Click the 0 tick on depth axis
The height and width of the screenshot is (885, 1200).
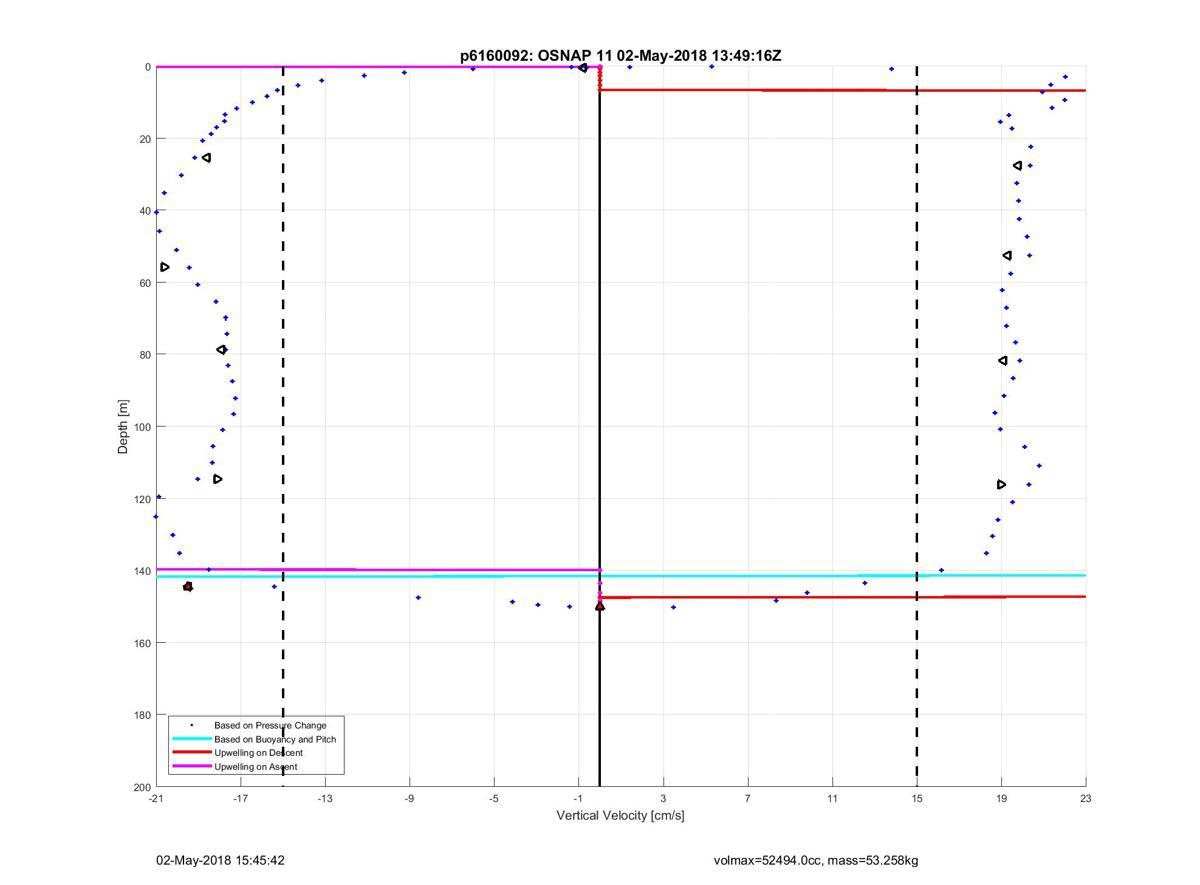pos(148,67)
